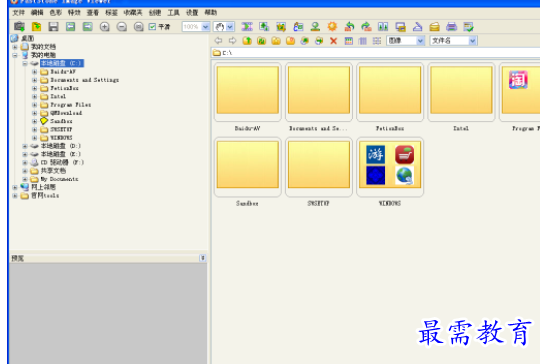Expand the Program Files tree folder
540x364 pixels.
34,105
